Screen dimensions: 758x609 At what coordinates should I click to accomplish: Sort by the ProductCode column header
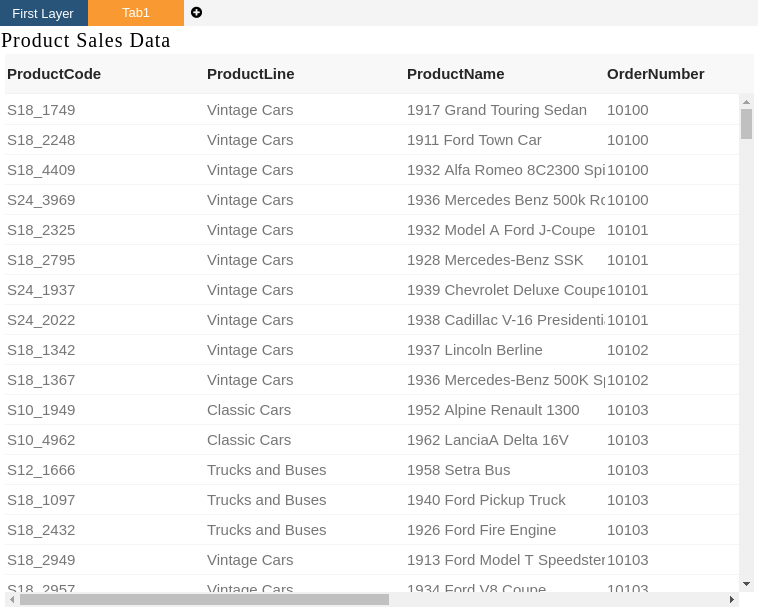(x=54, y=74)
